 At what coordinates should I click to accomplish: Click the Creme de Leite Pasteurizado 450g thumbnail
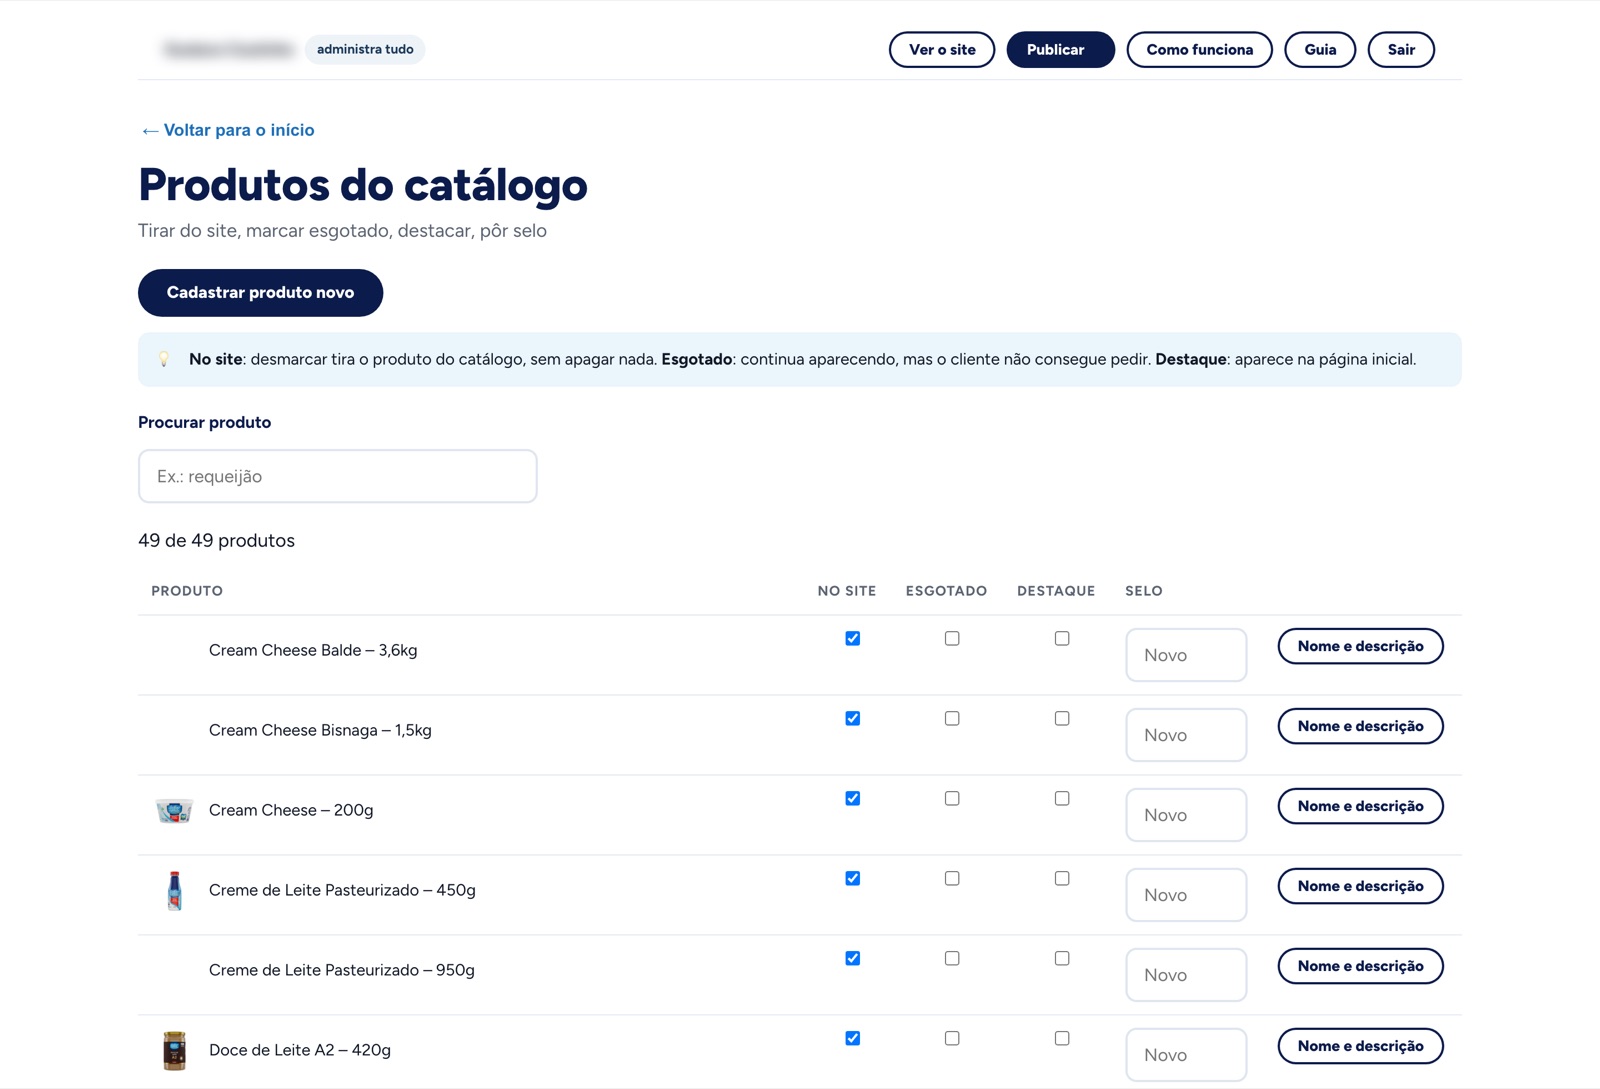[174, 890]
